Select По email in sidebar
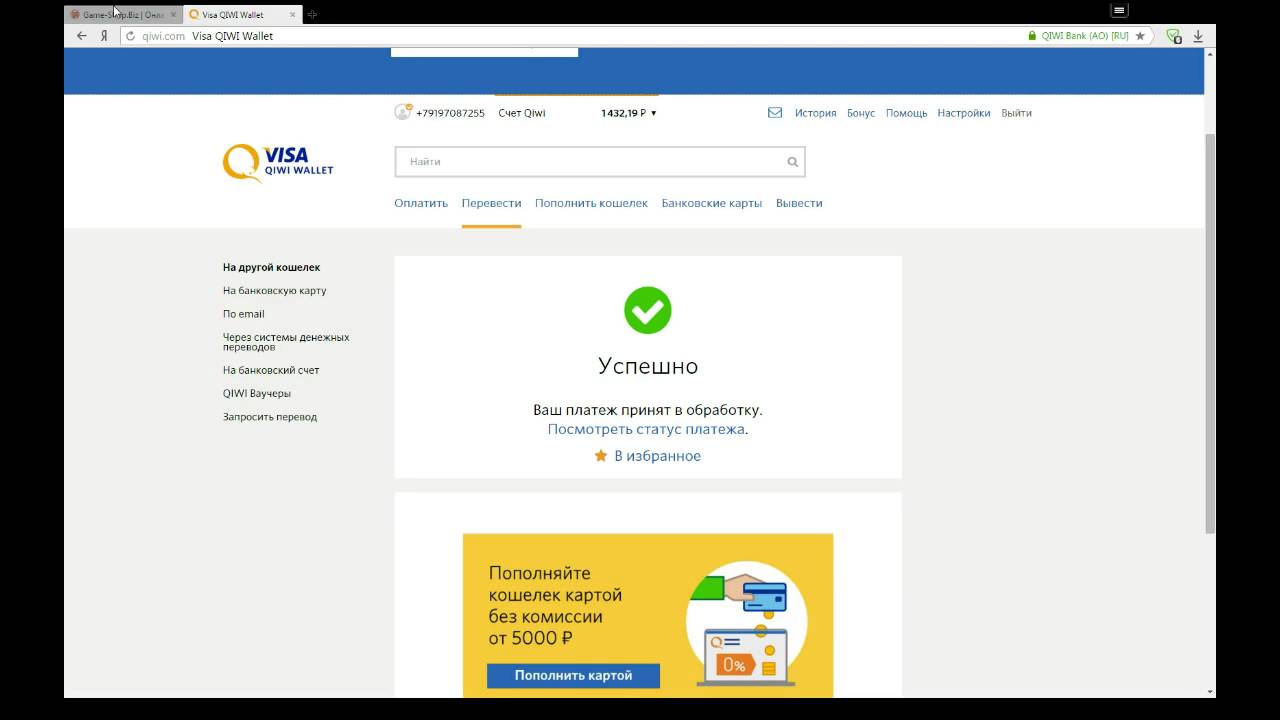1280x720 pixels. tap(243, 314)
